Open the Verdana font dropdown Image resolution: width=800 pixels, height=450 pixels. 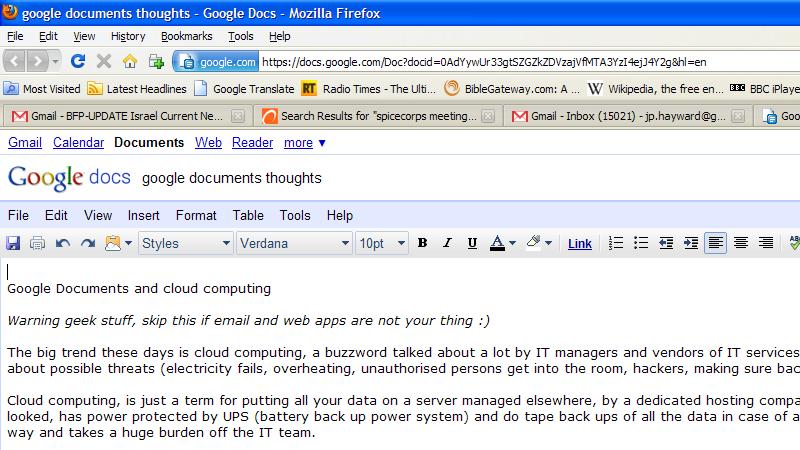tap(295, 243)
